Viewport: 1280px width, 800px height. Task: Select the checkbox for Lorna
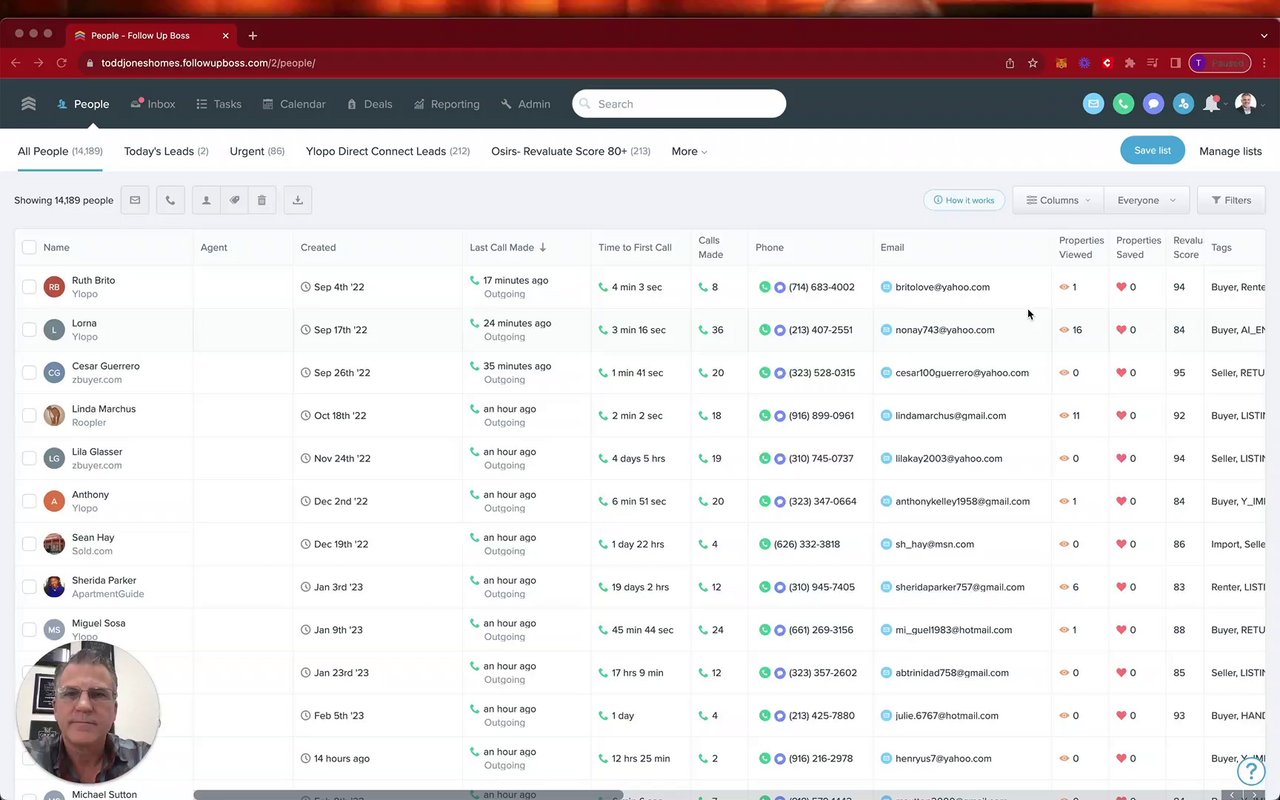point(29,330)
